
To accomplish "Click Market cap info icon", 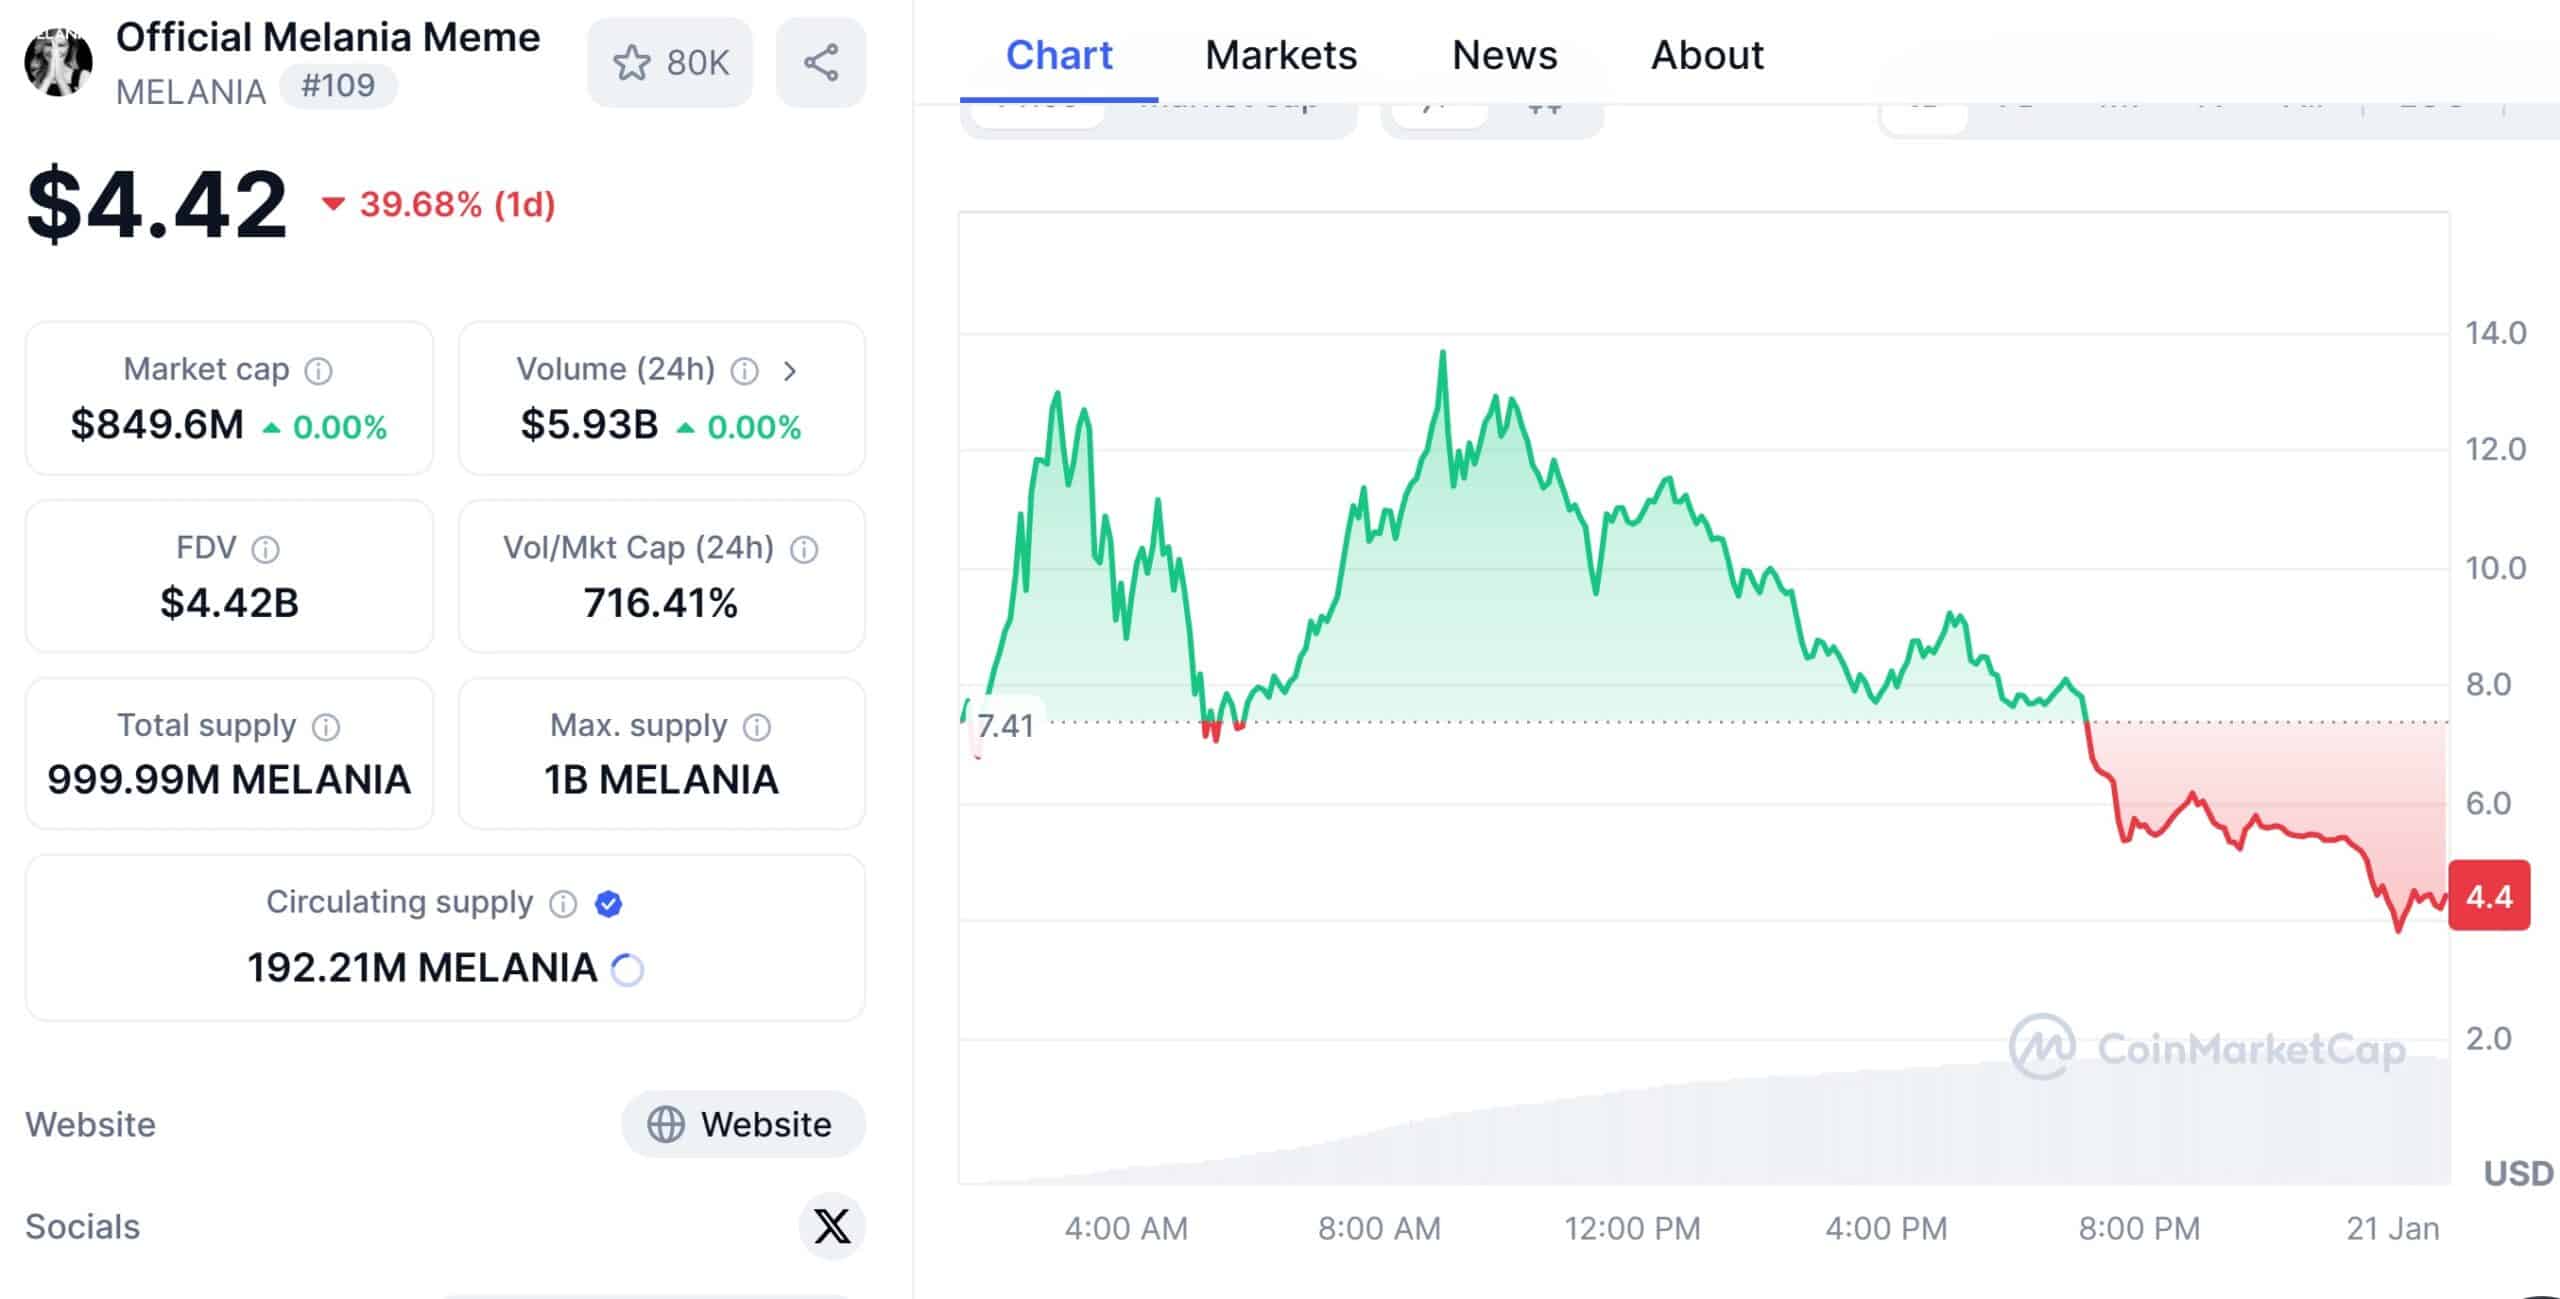I will click(318, 371).
